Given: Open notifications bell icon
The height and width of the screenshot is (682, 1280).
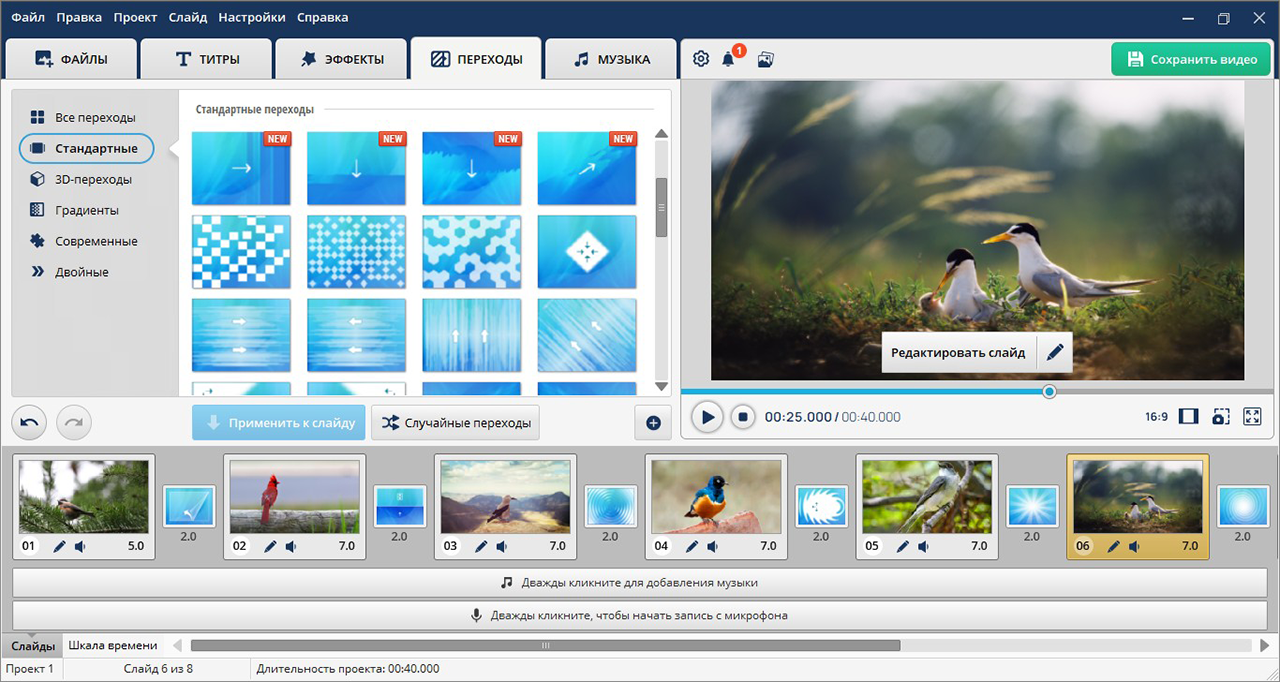Looking at the screenshot, I should tap(729, 59).
